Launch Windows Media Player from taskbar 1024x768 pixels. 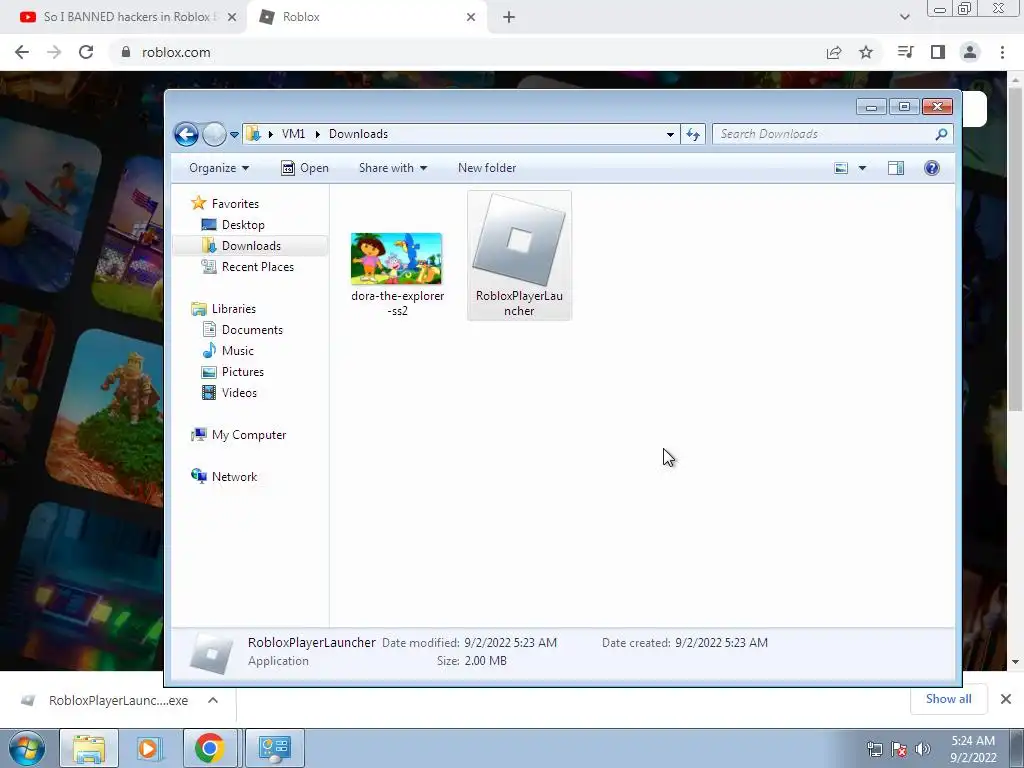(149, 748)
